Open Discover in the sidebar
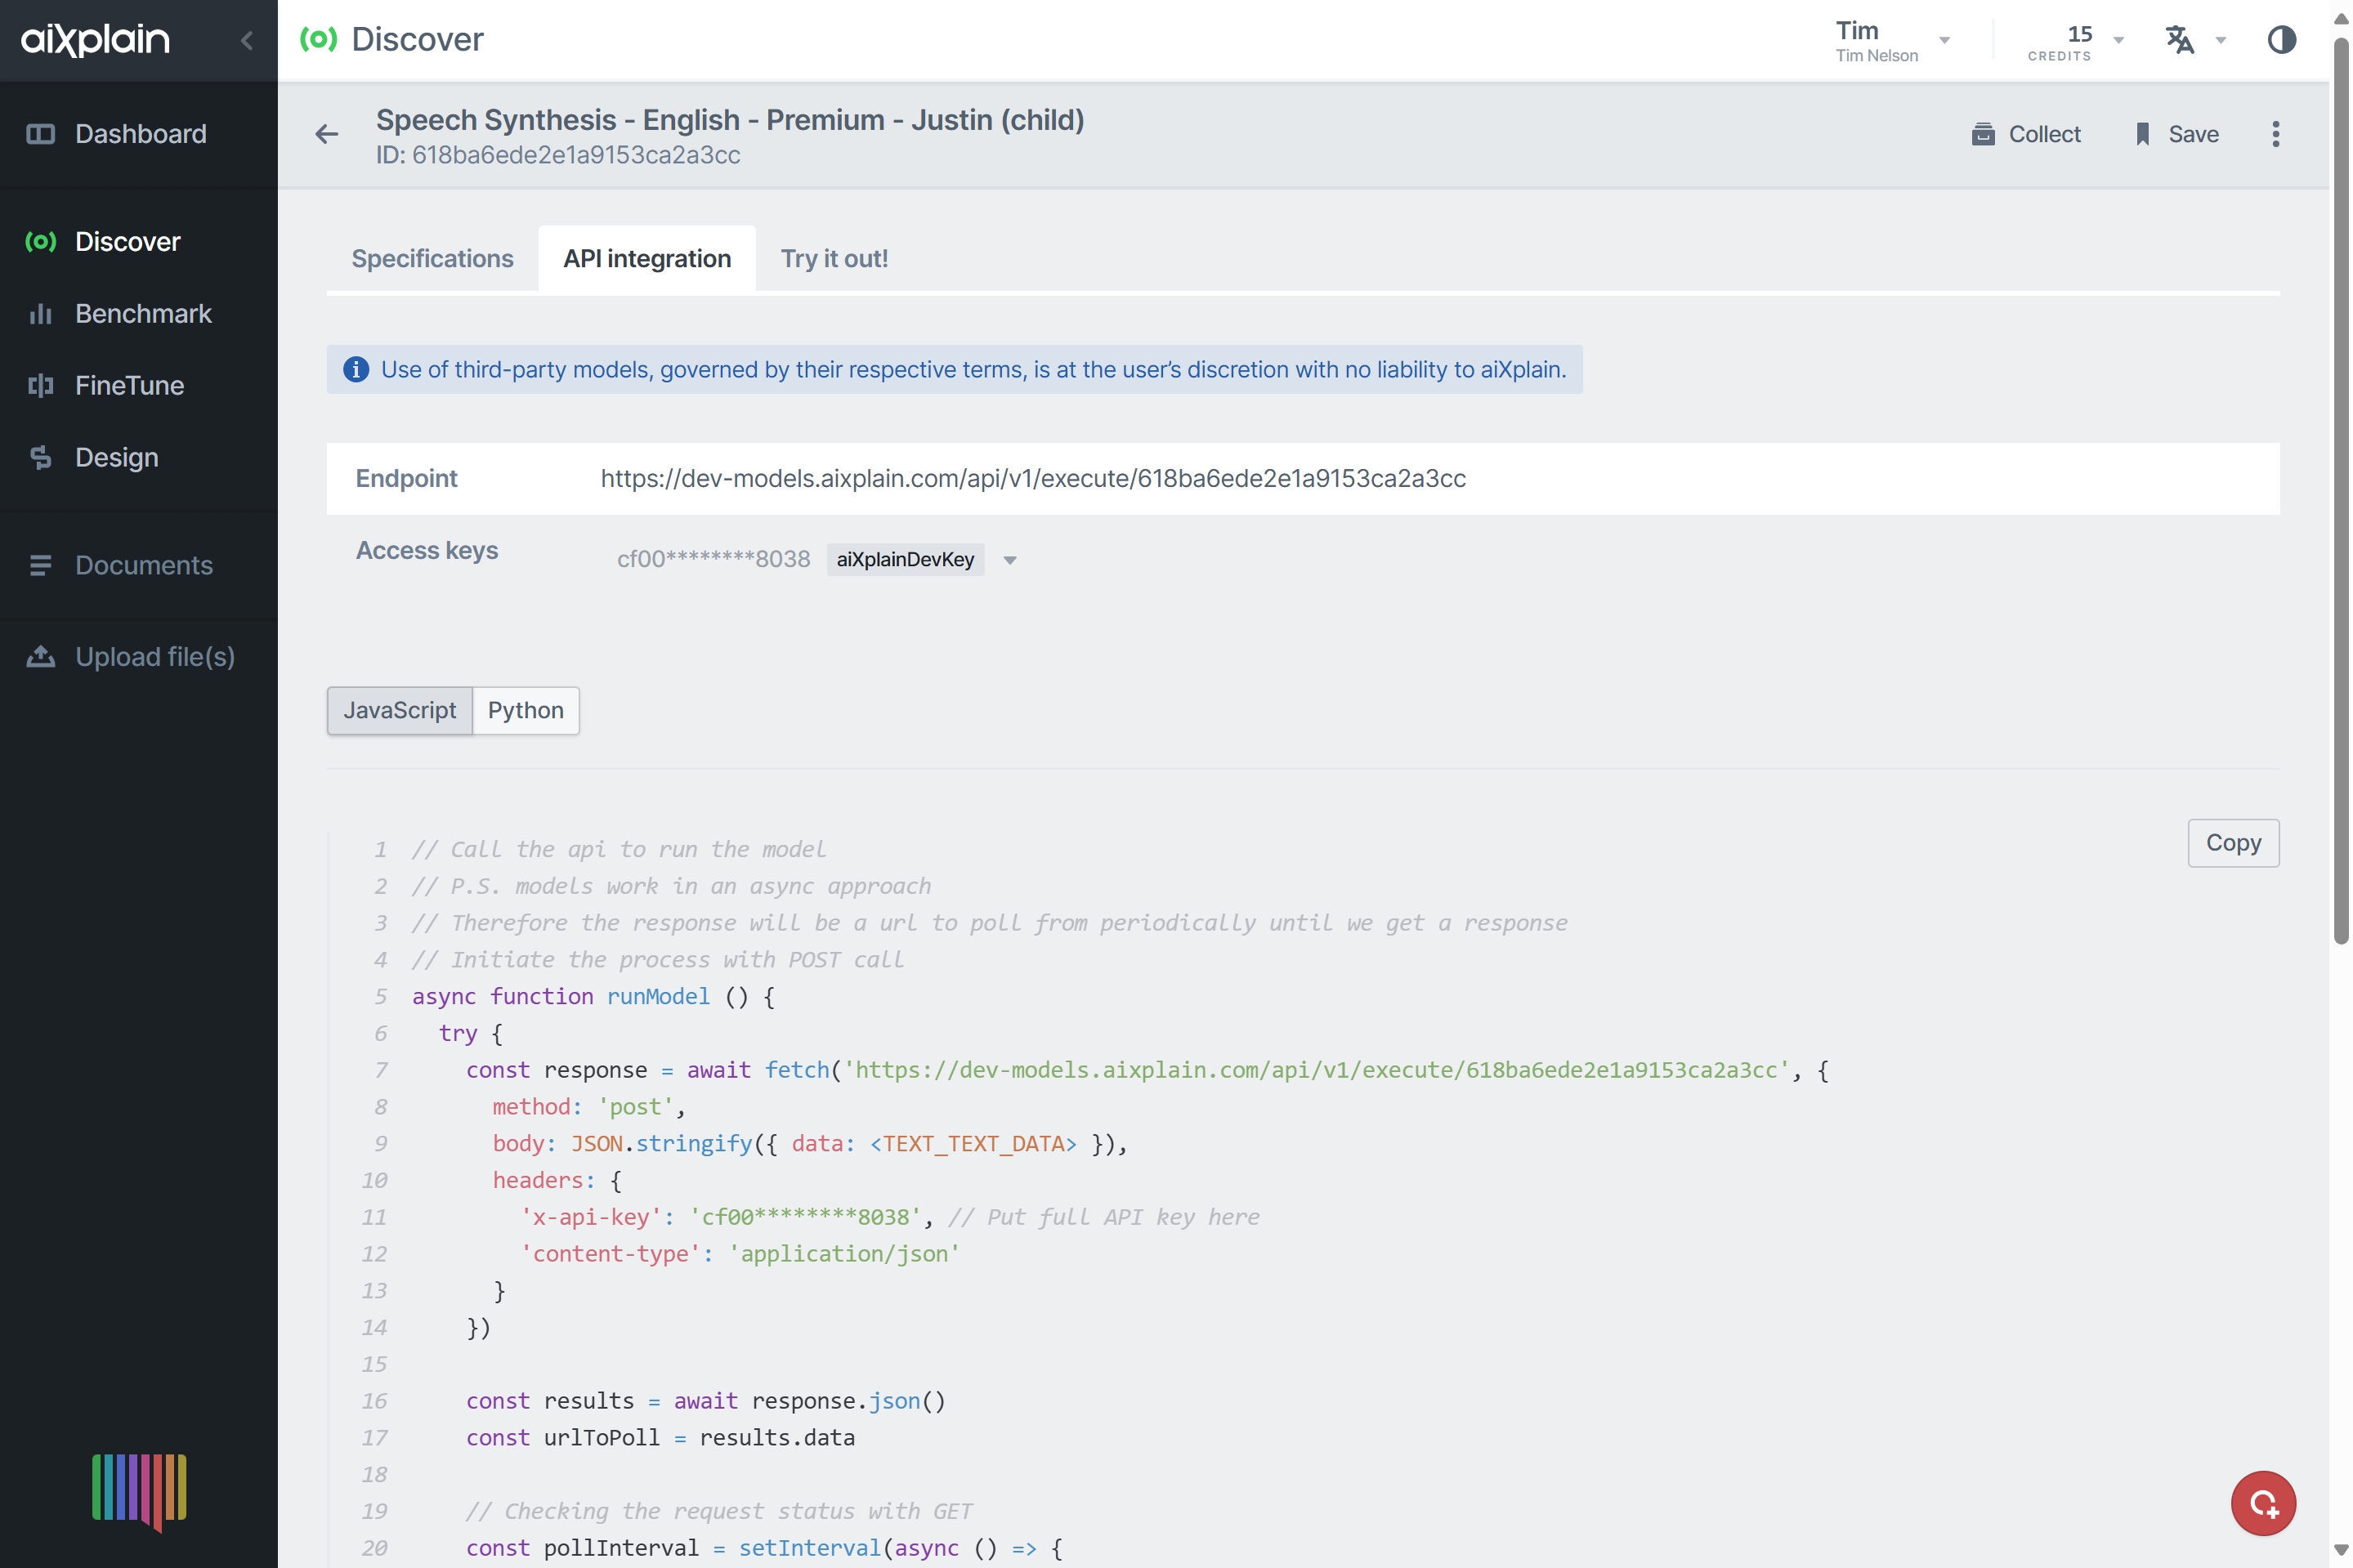 (x=127, y=241)
